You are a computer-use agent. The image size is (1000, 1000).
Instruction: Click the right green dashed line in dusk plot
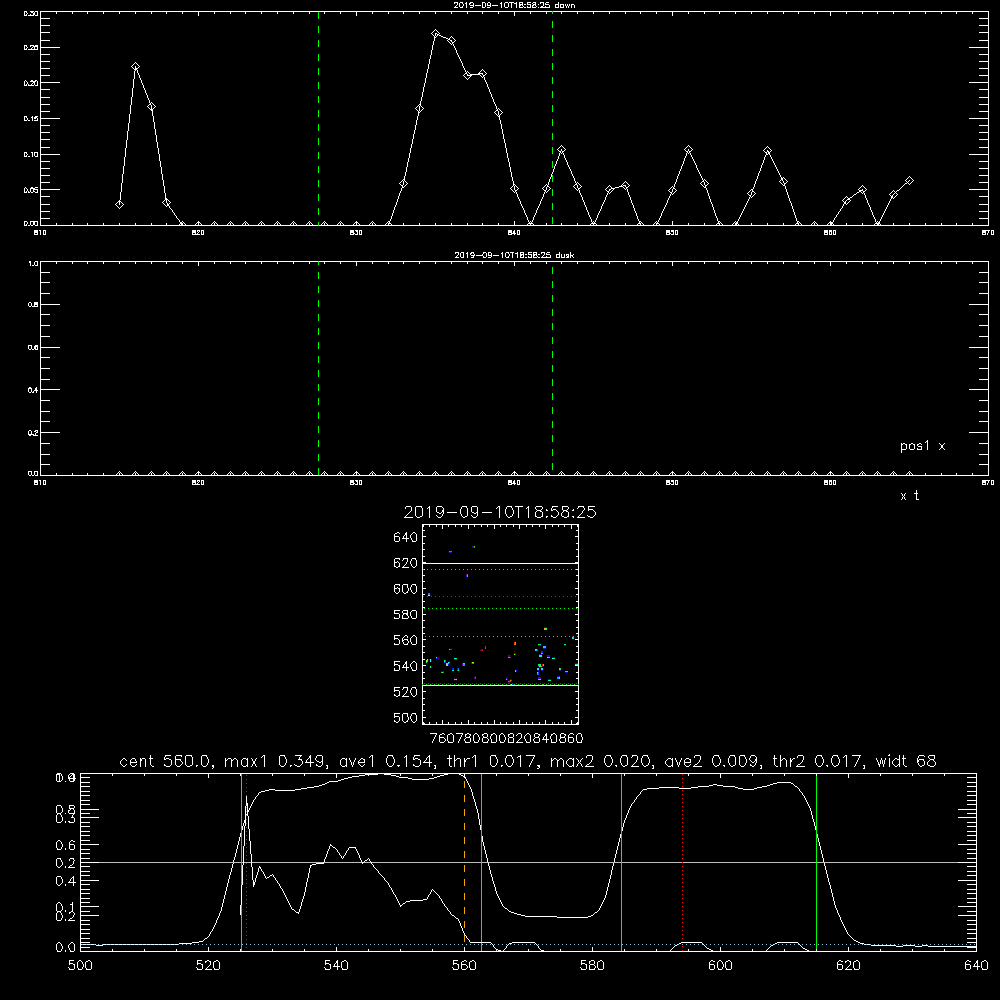552,368
